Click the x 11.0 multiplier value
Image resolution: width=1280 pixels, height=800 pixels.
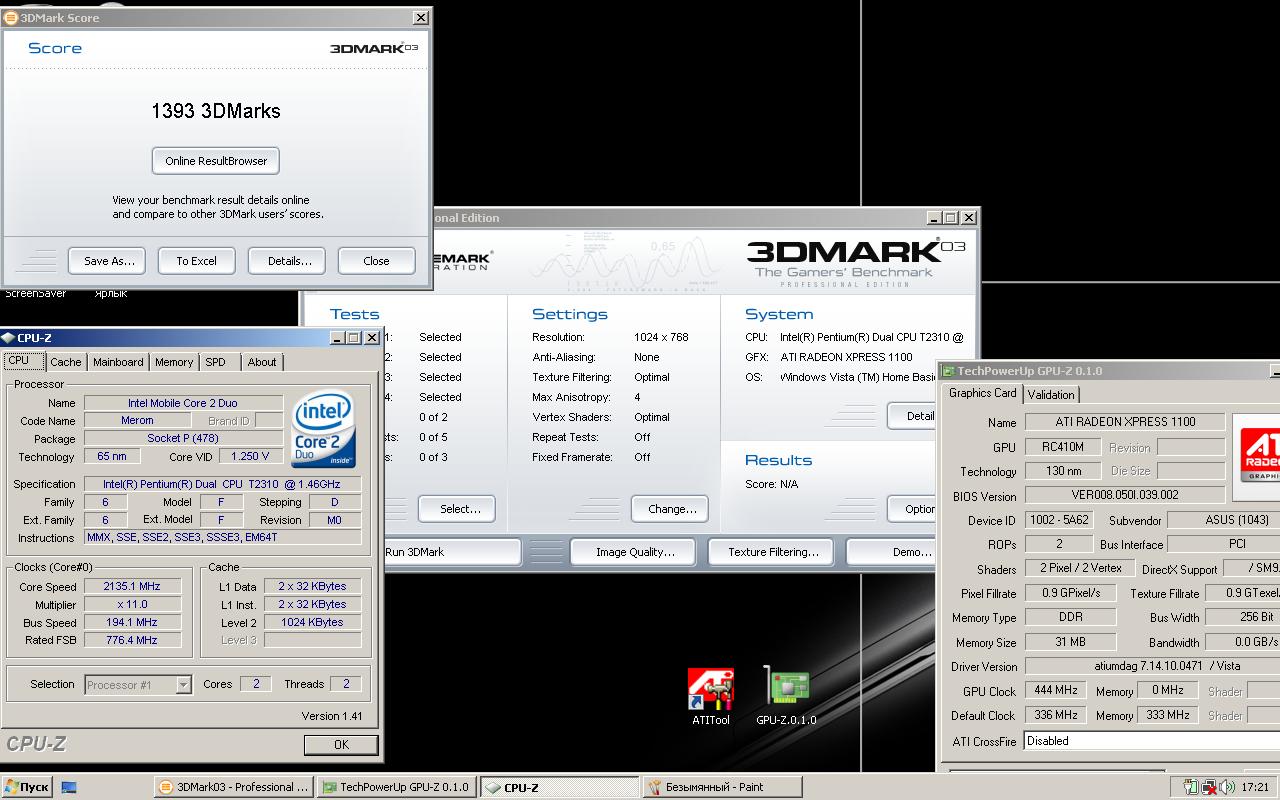pos(133,605)
